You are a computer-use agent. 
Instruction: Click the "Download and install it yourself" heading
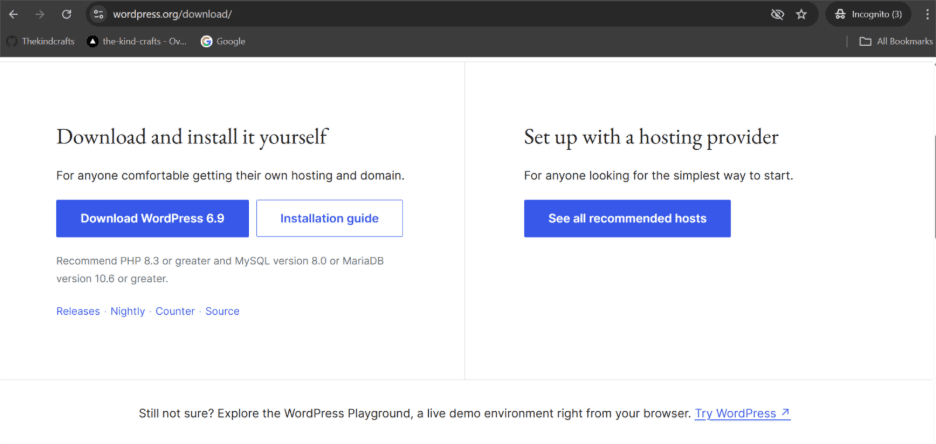(x=192, y=137)
